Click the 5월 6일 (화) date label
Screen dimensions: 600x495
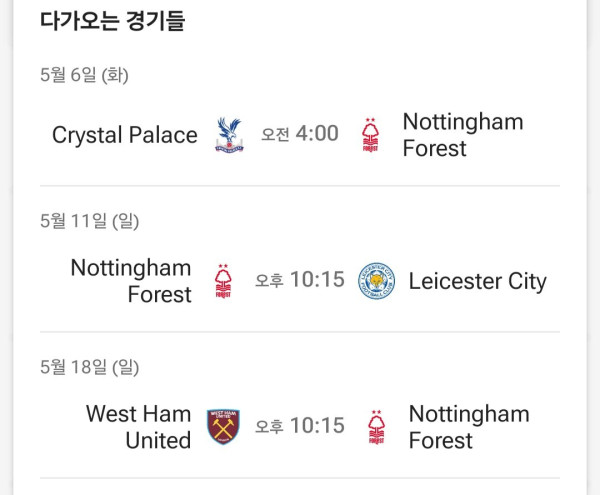click(84, 75)
